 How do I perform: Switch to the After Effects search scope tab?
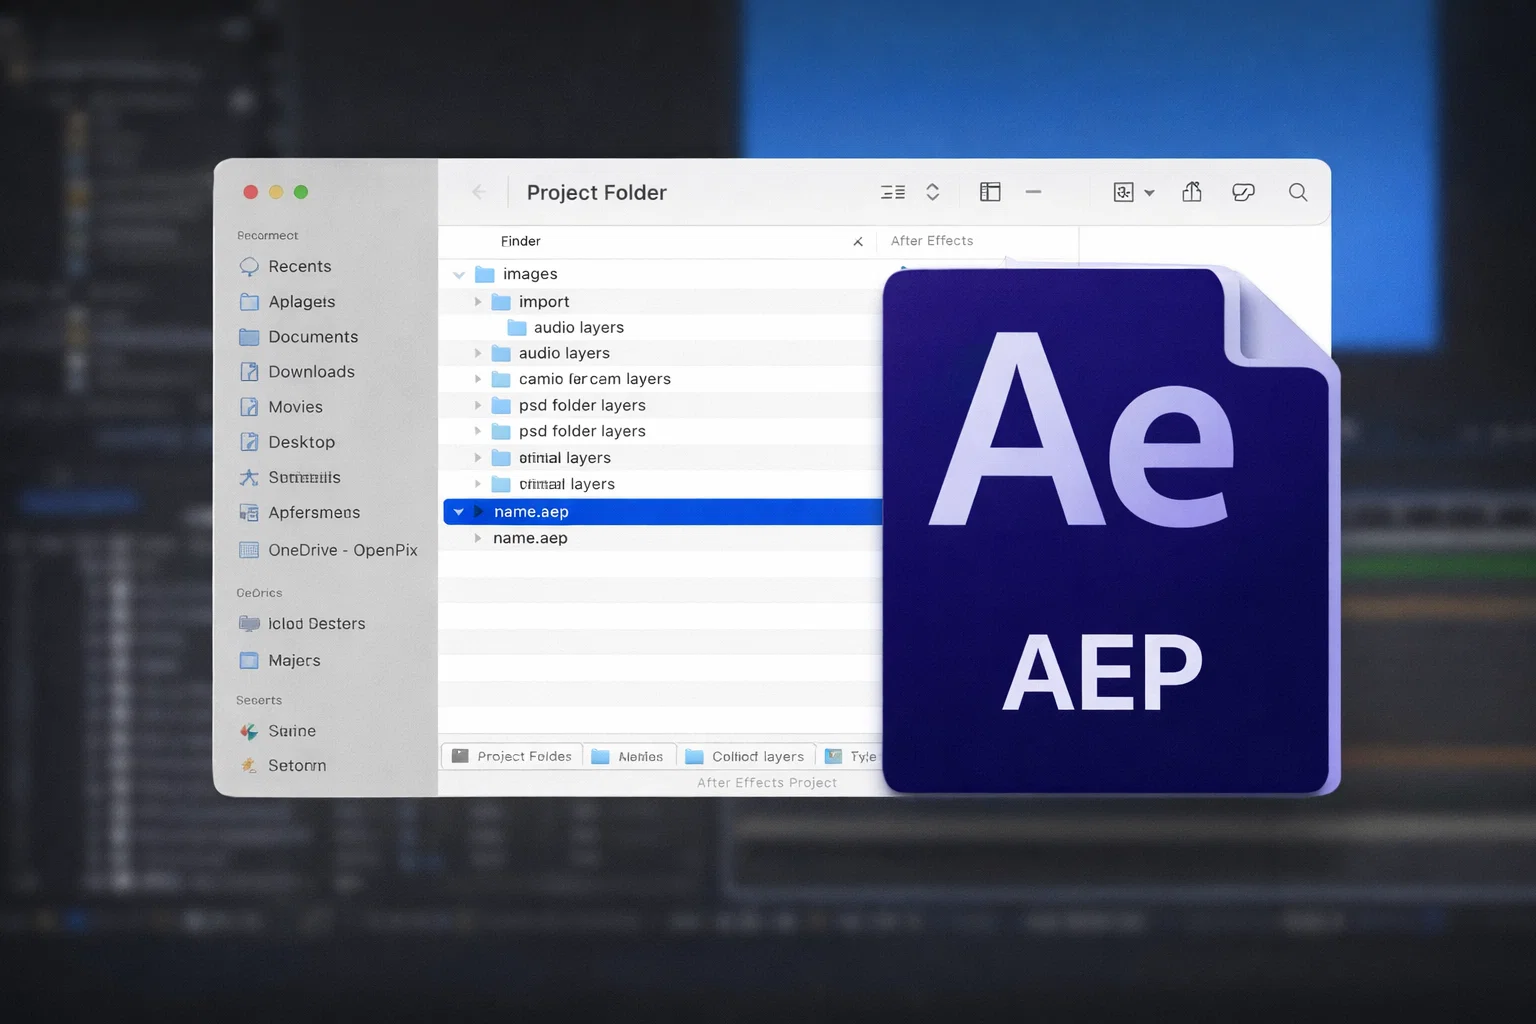point(932,240)
